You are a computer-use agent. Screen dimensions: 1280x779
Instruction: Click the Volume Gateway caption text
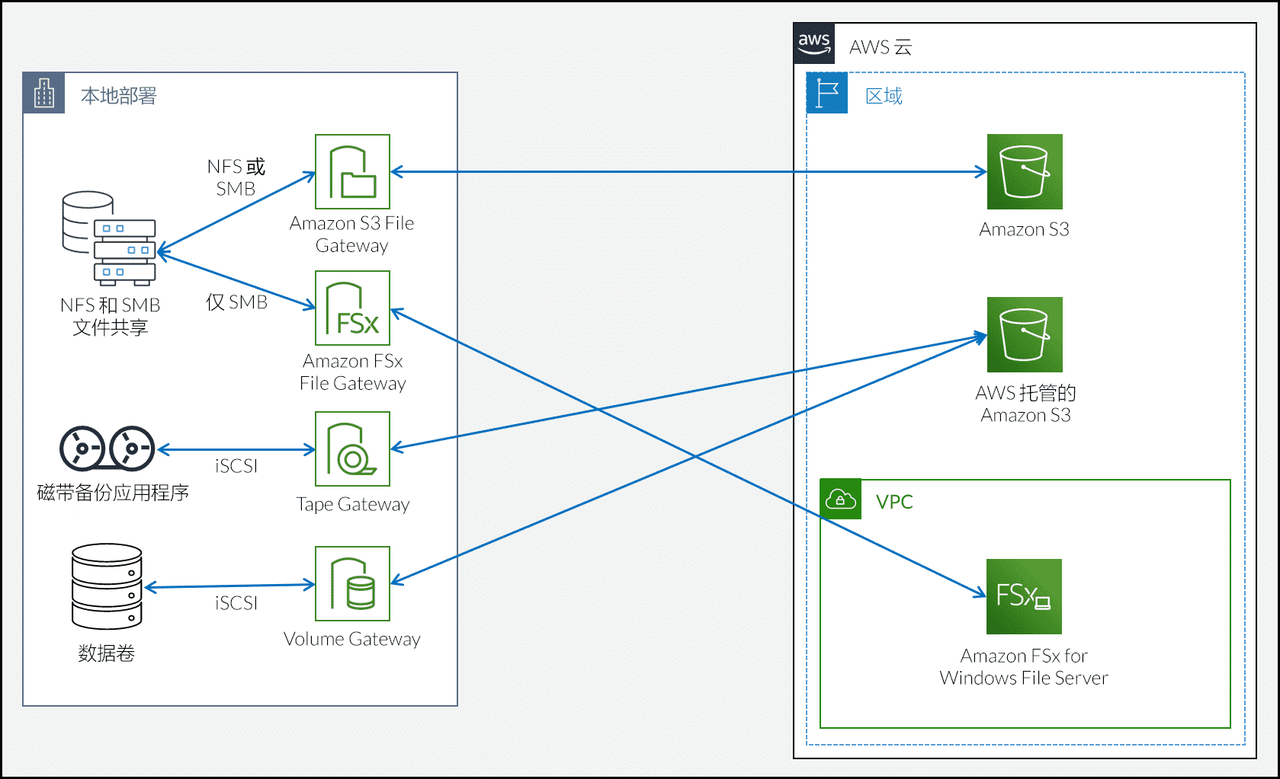[352, 639]
